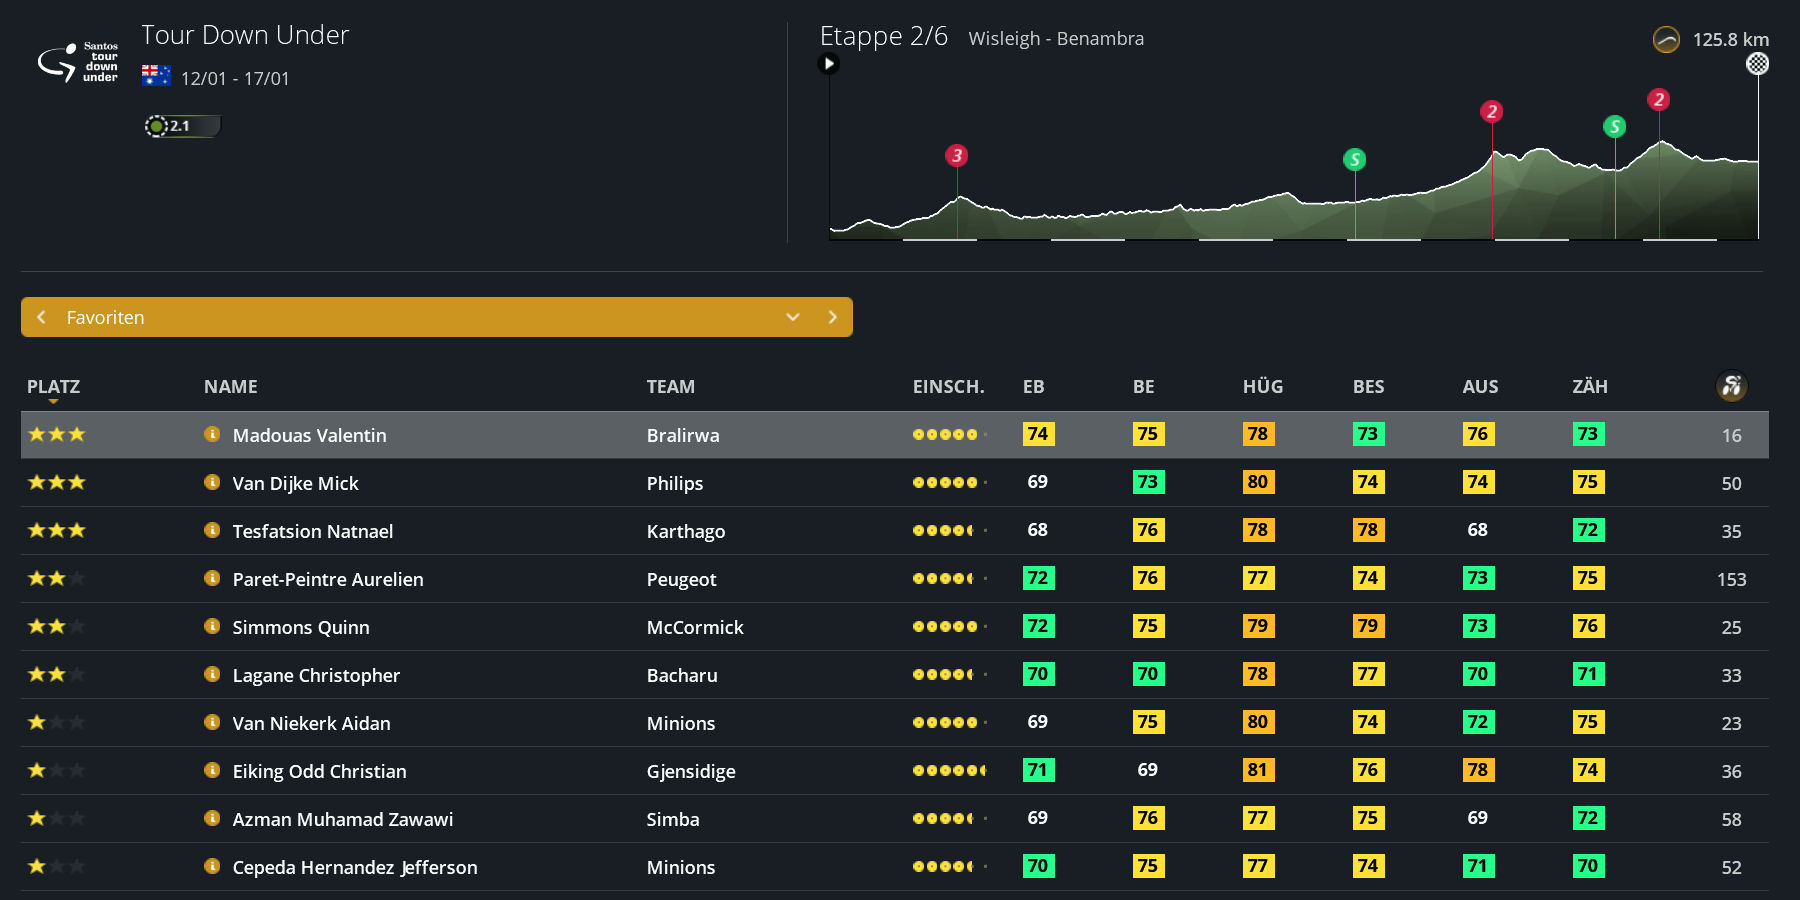Click the checkered finish flag icon
1800x900 pixels.
click(1757, 64)
